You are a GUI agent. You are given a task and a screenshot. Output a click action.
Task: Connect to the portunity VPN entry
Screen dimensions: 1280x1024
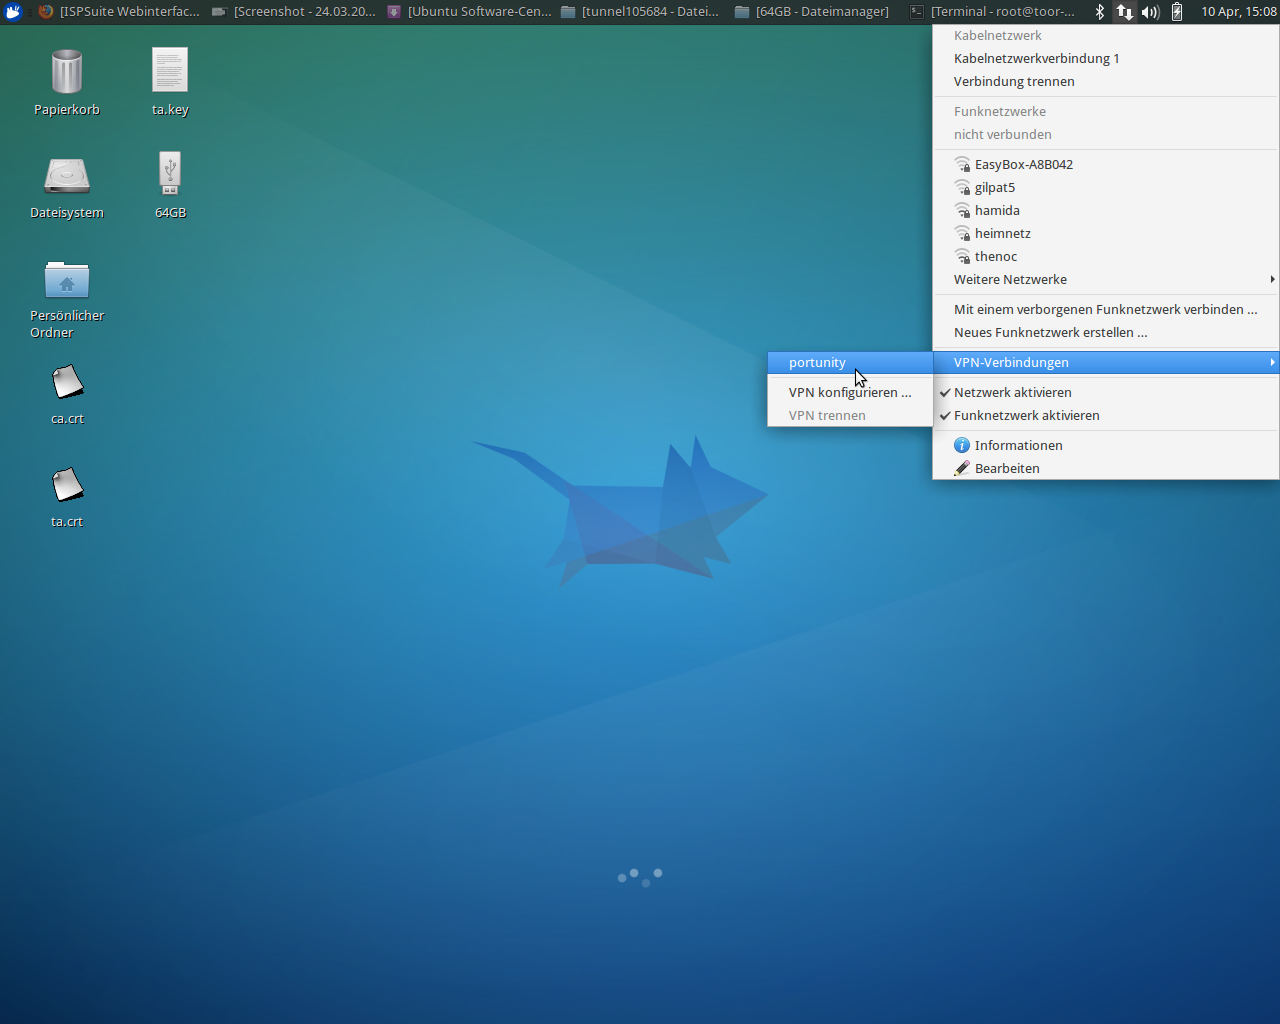pos(817,363)
